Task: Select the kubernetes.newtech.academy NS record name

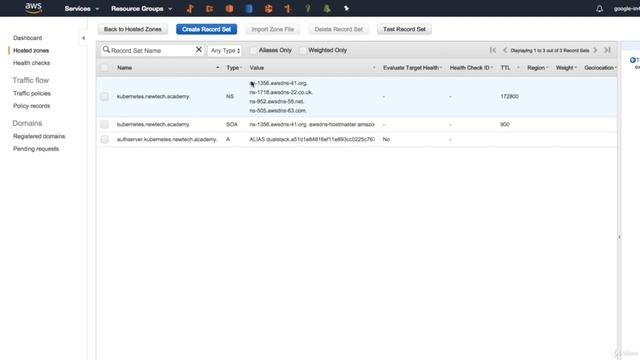Action: coord(153,97)
